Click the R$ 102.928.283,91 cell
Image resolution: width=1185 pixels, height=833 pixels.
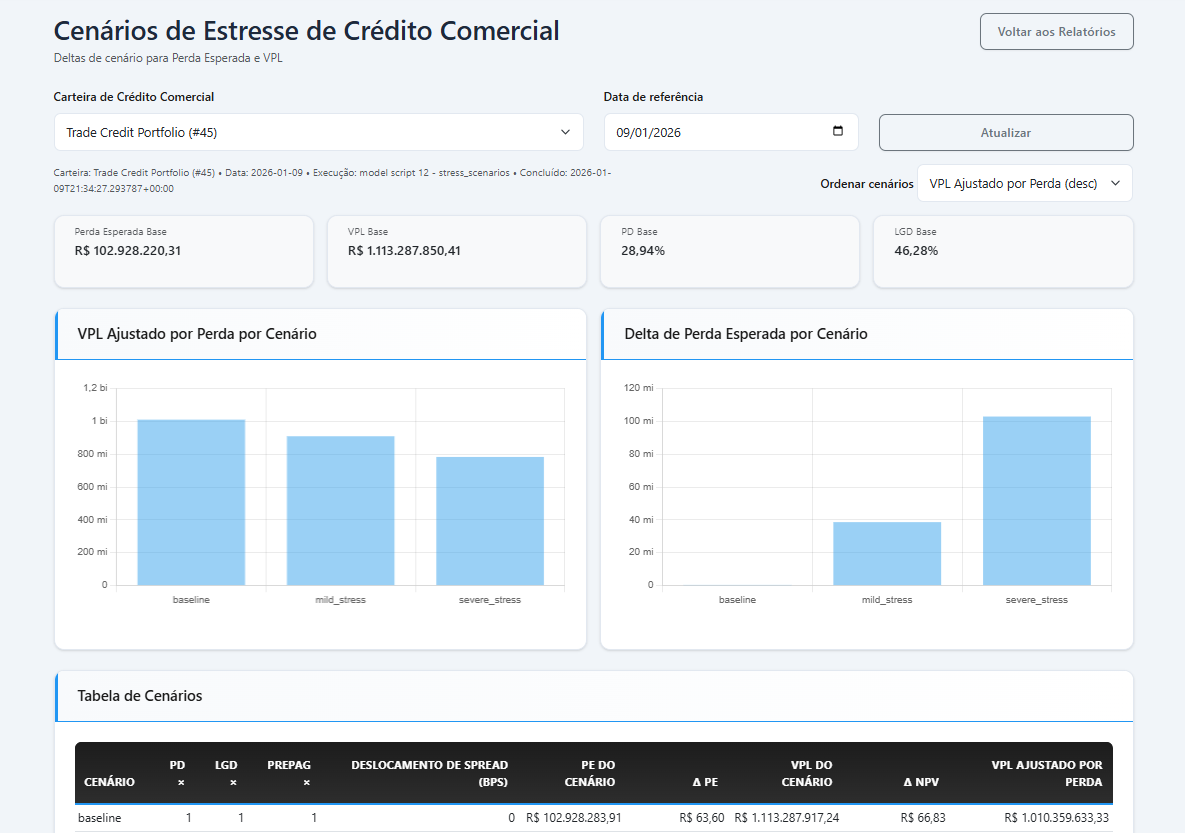point(574,818)
